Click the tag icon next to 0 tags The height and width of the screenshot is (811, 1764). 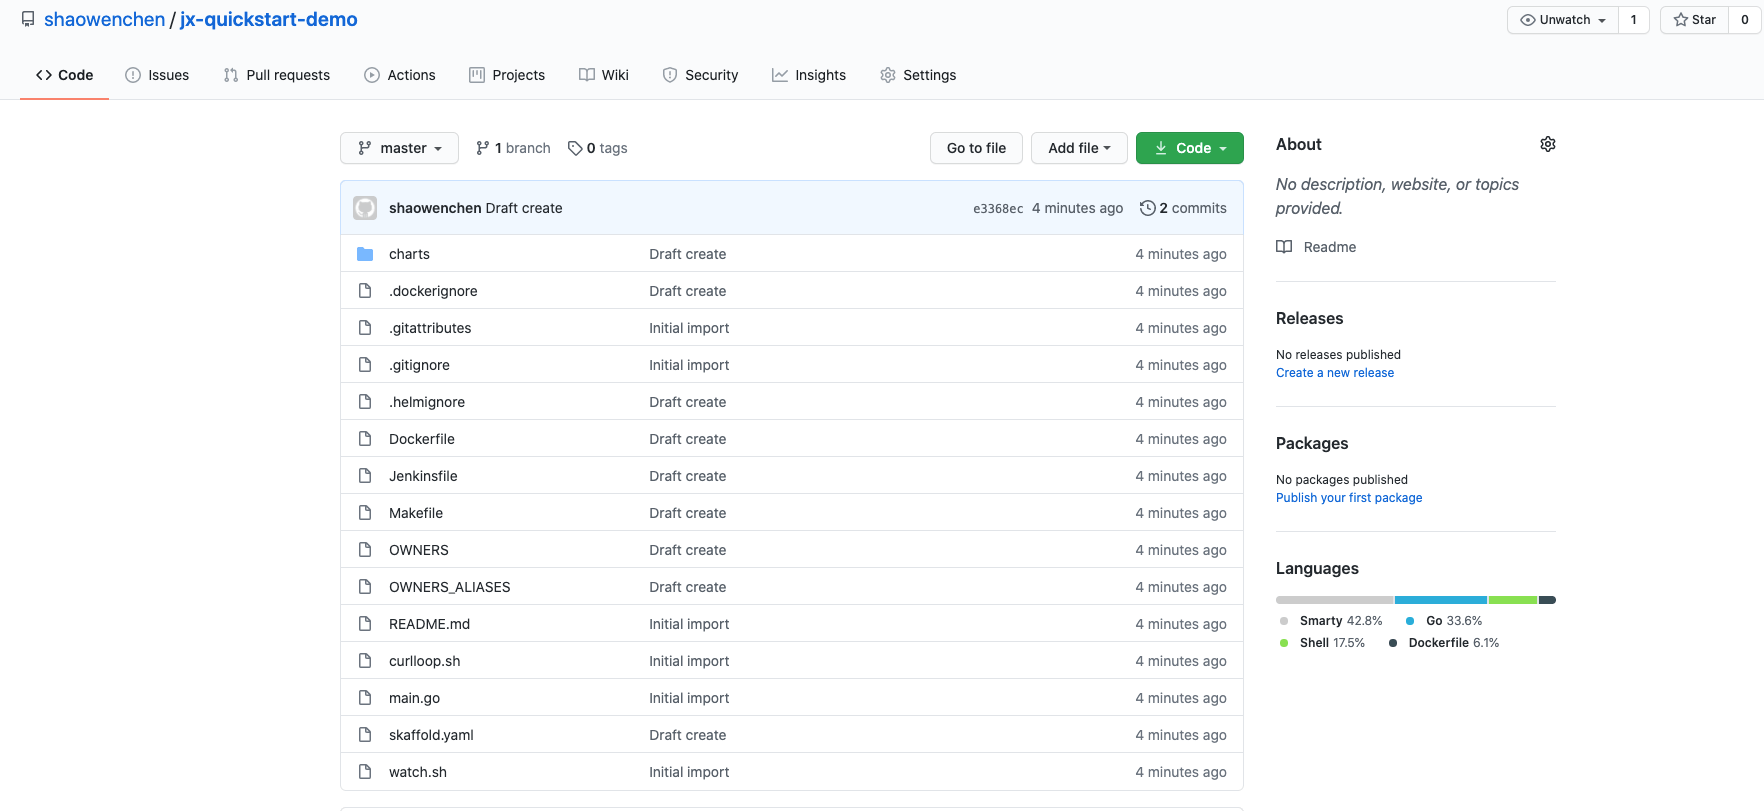pos(575,148)
